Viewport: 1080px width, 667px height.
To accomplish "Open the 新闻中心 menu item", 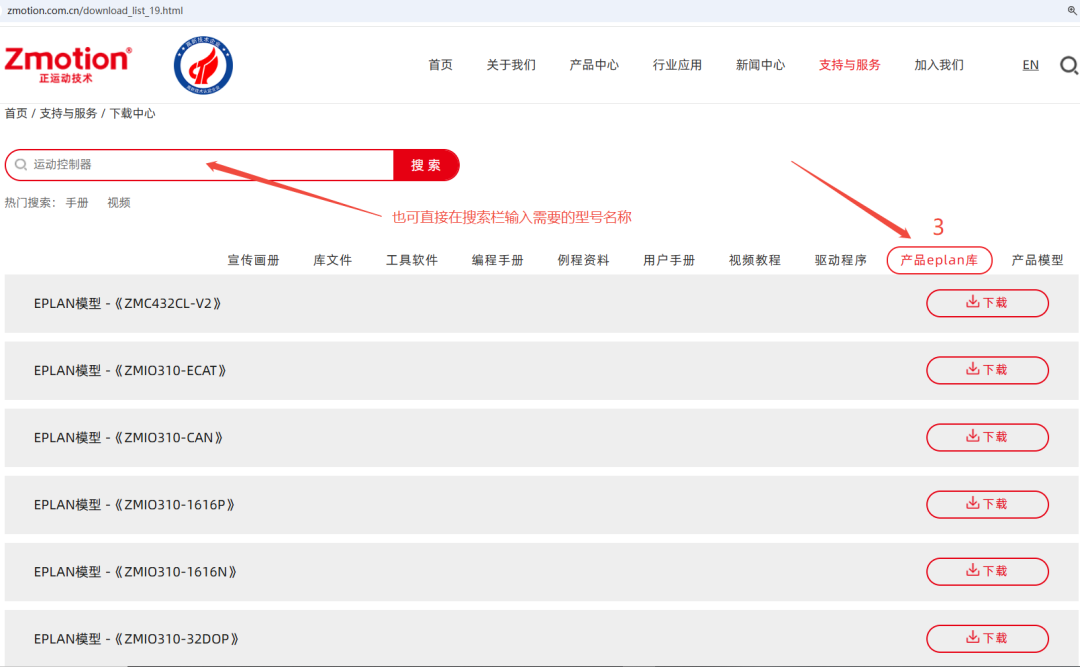I will pyautogui.click(x=760, y=64).
